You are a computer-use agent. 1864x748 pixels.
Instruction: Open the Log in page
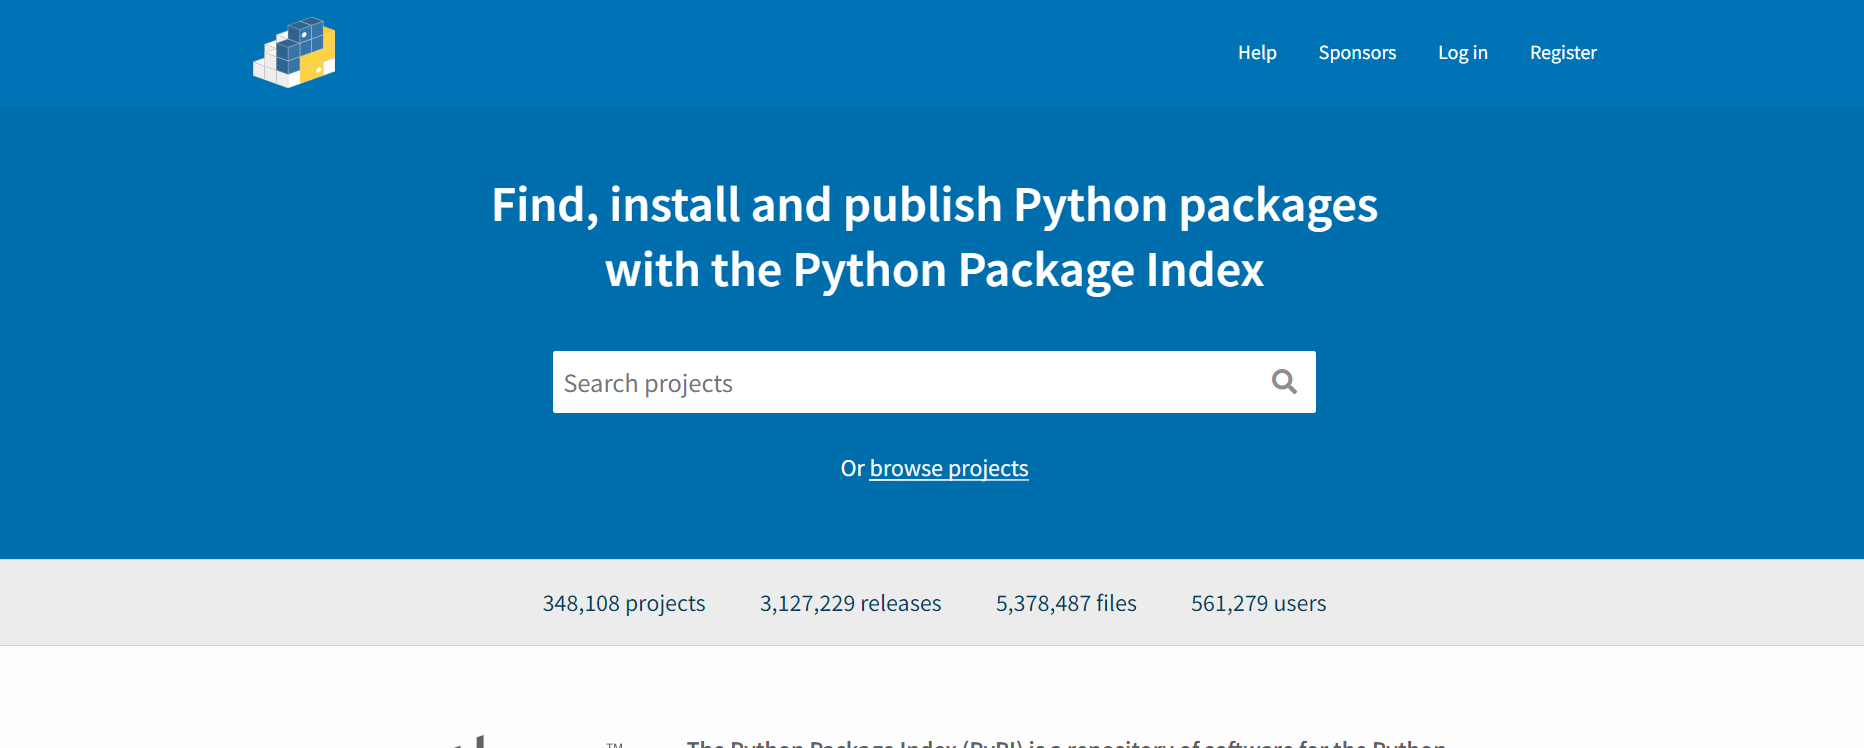point(1462,53)
